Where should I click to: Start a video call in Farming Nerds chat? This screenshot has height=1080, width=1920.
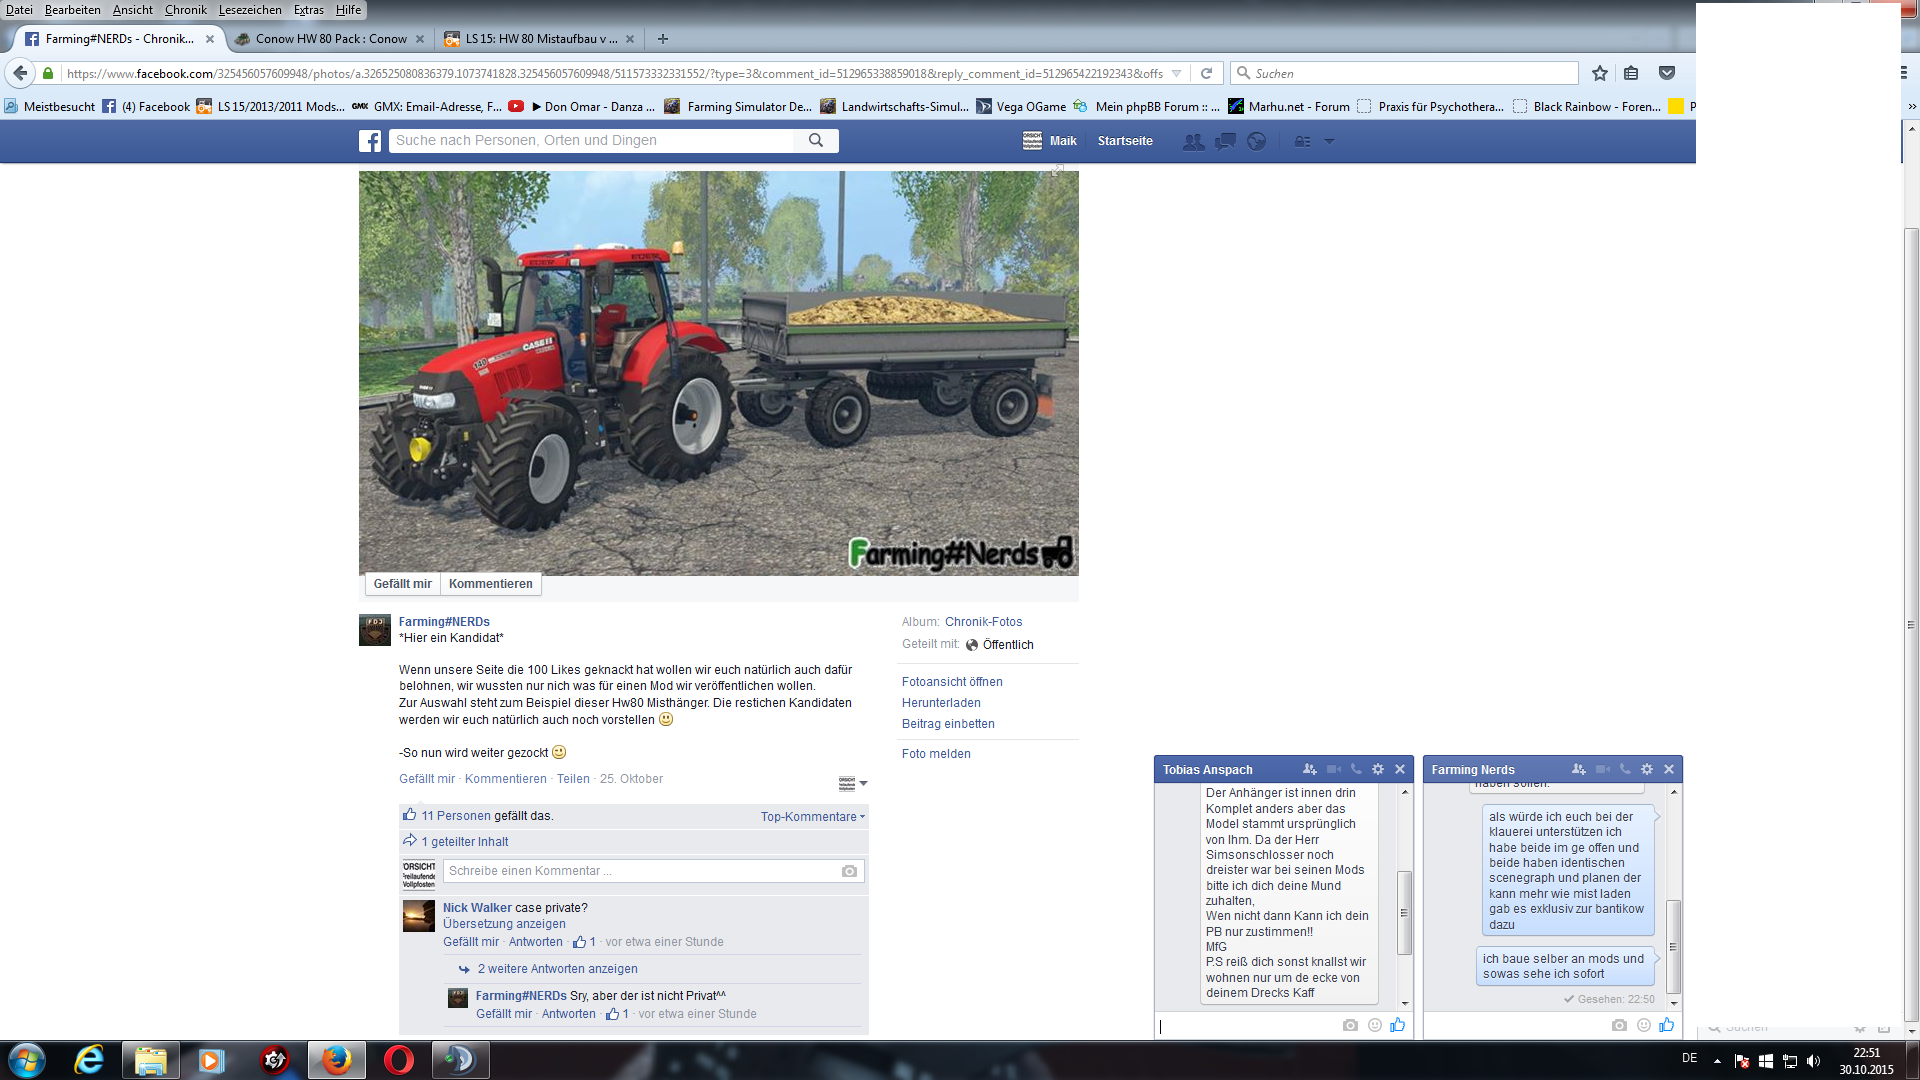(x=1603, y=769)
